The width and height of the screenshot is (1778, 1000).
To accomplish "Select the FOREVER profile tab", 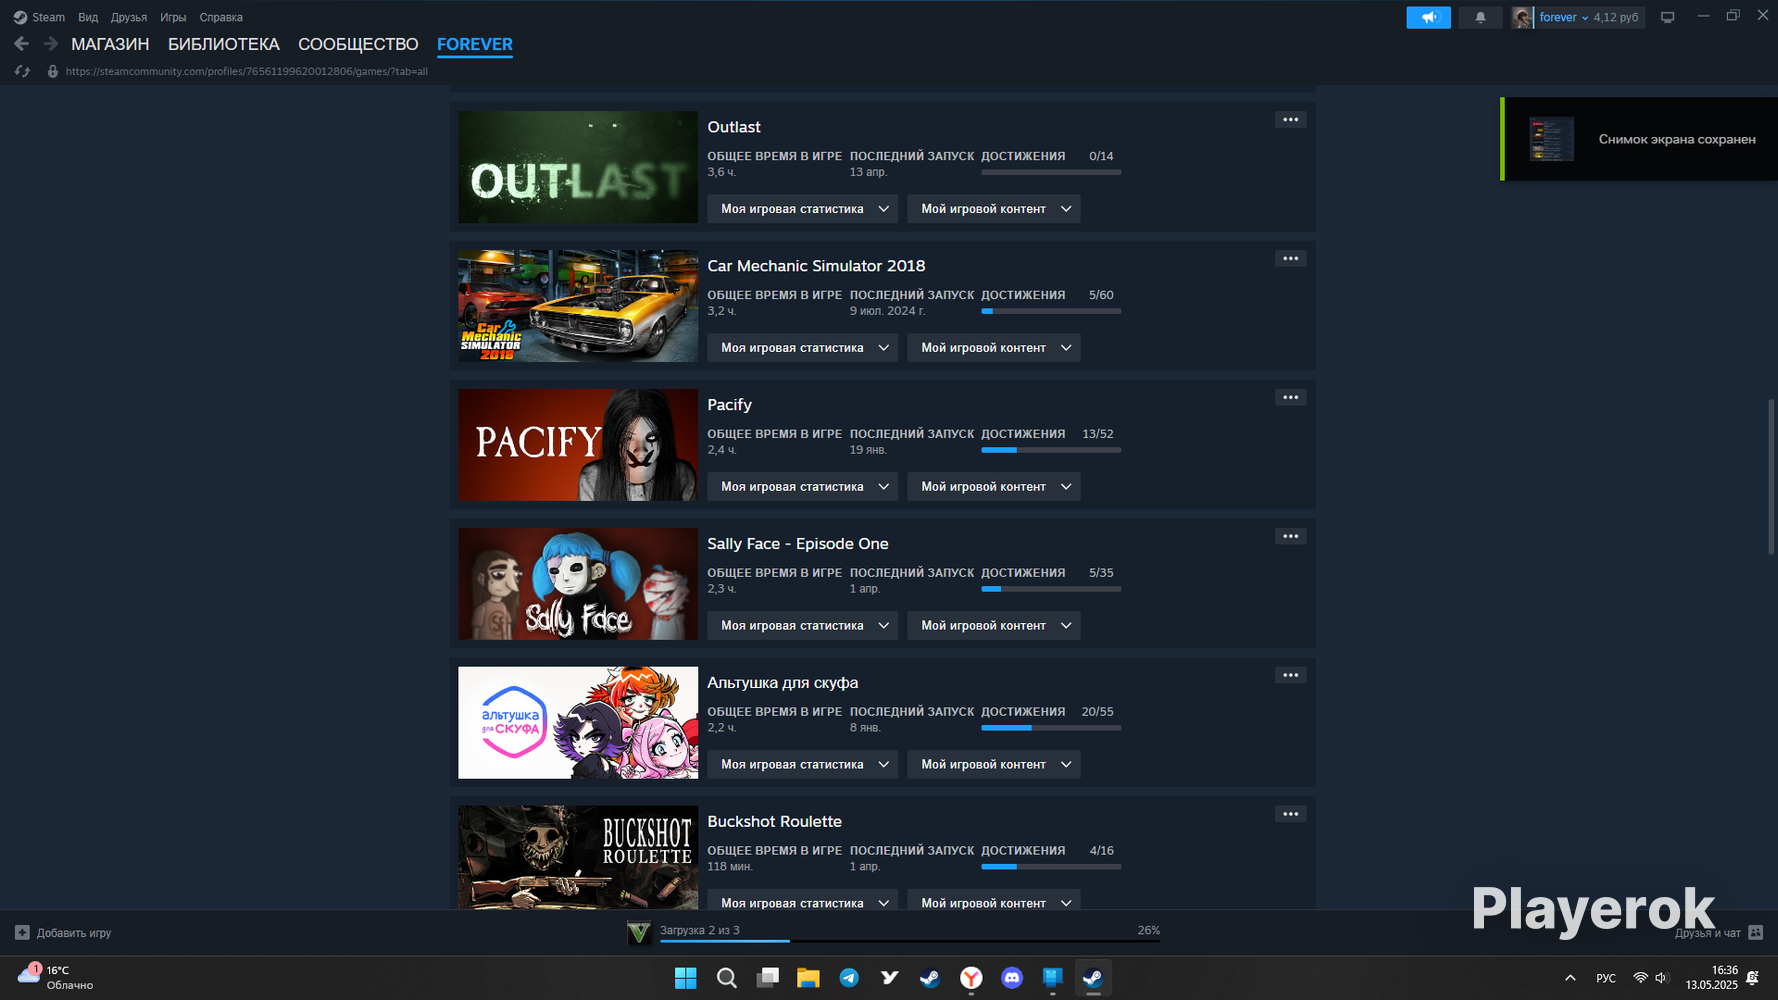I will pyautogui.click(x=475, y=44).
